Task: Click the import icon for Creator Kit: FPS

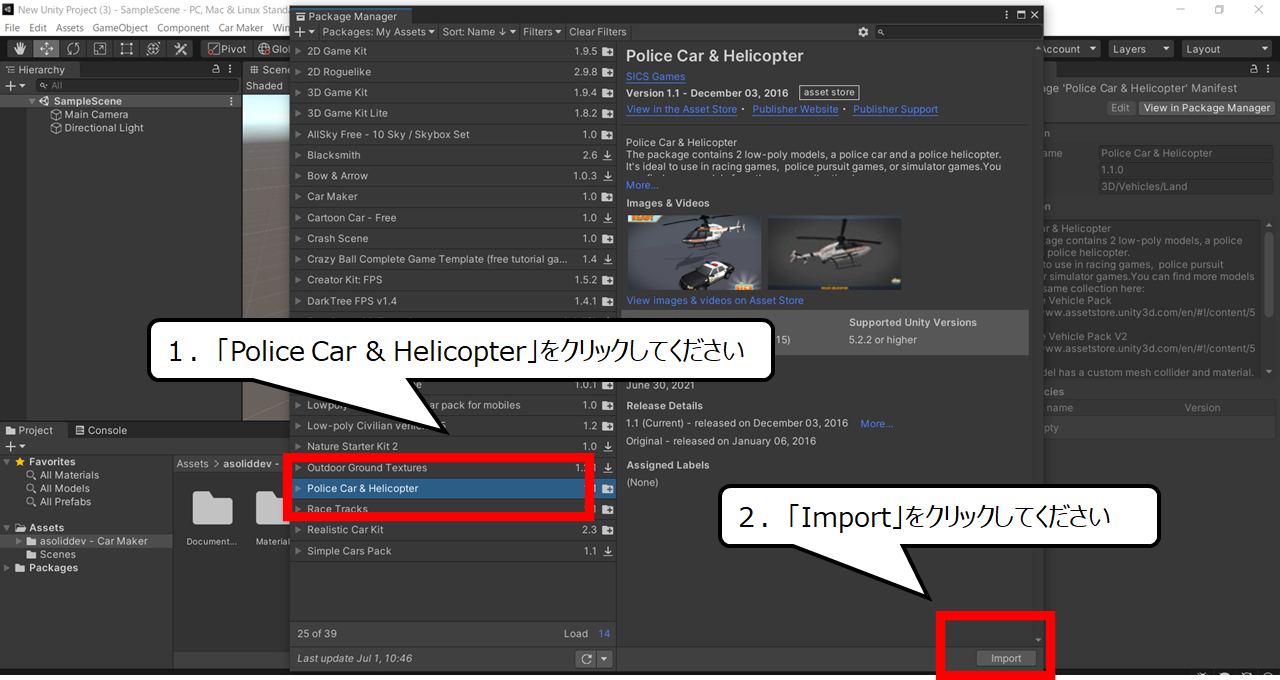Action: coord(607,280)
